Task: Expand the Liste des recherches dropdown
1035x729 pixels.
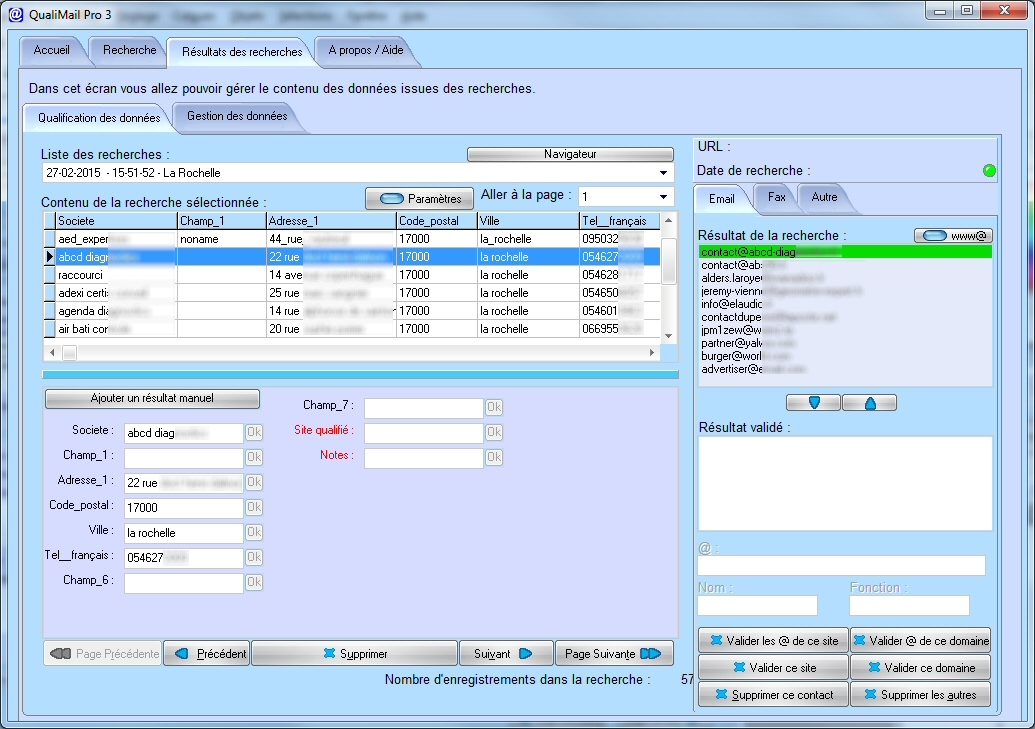Action: (663, 173)
